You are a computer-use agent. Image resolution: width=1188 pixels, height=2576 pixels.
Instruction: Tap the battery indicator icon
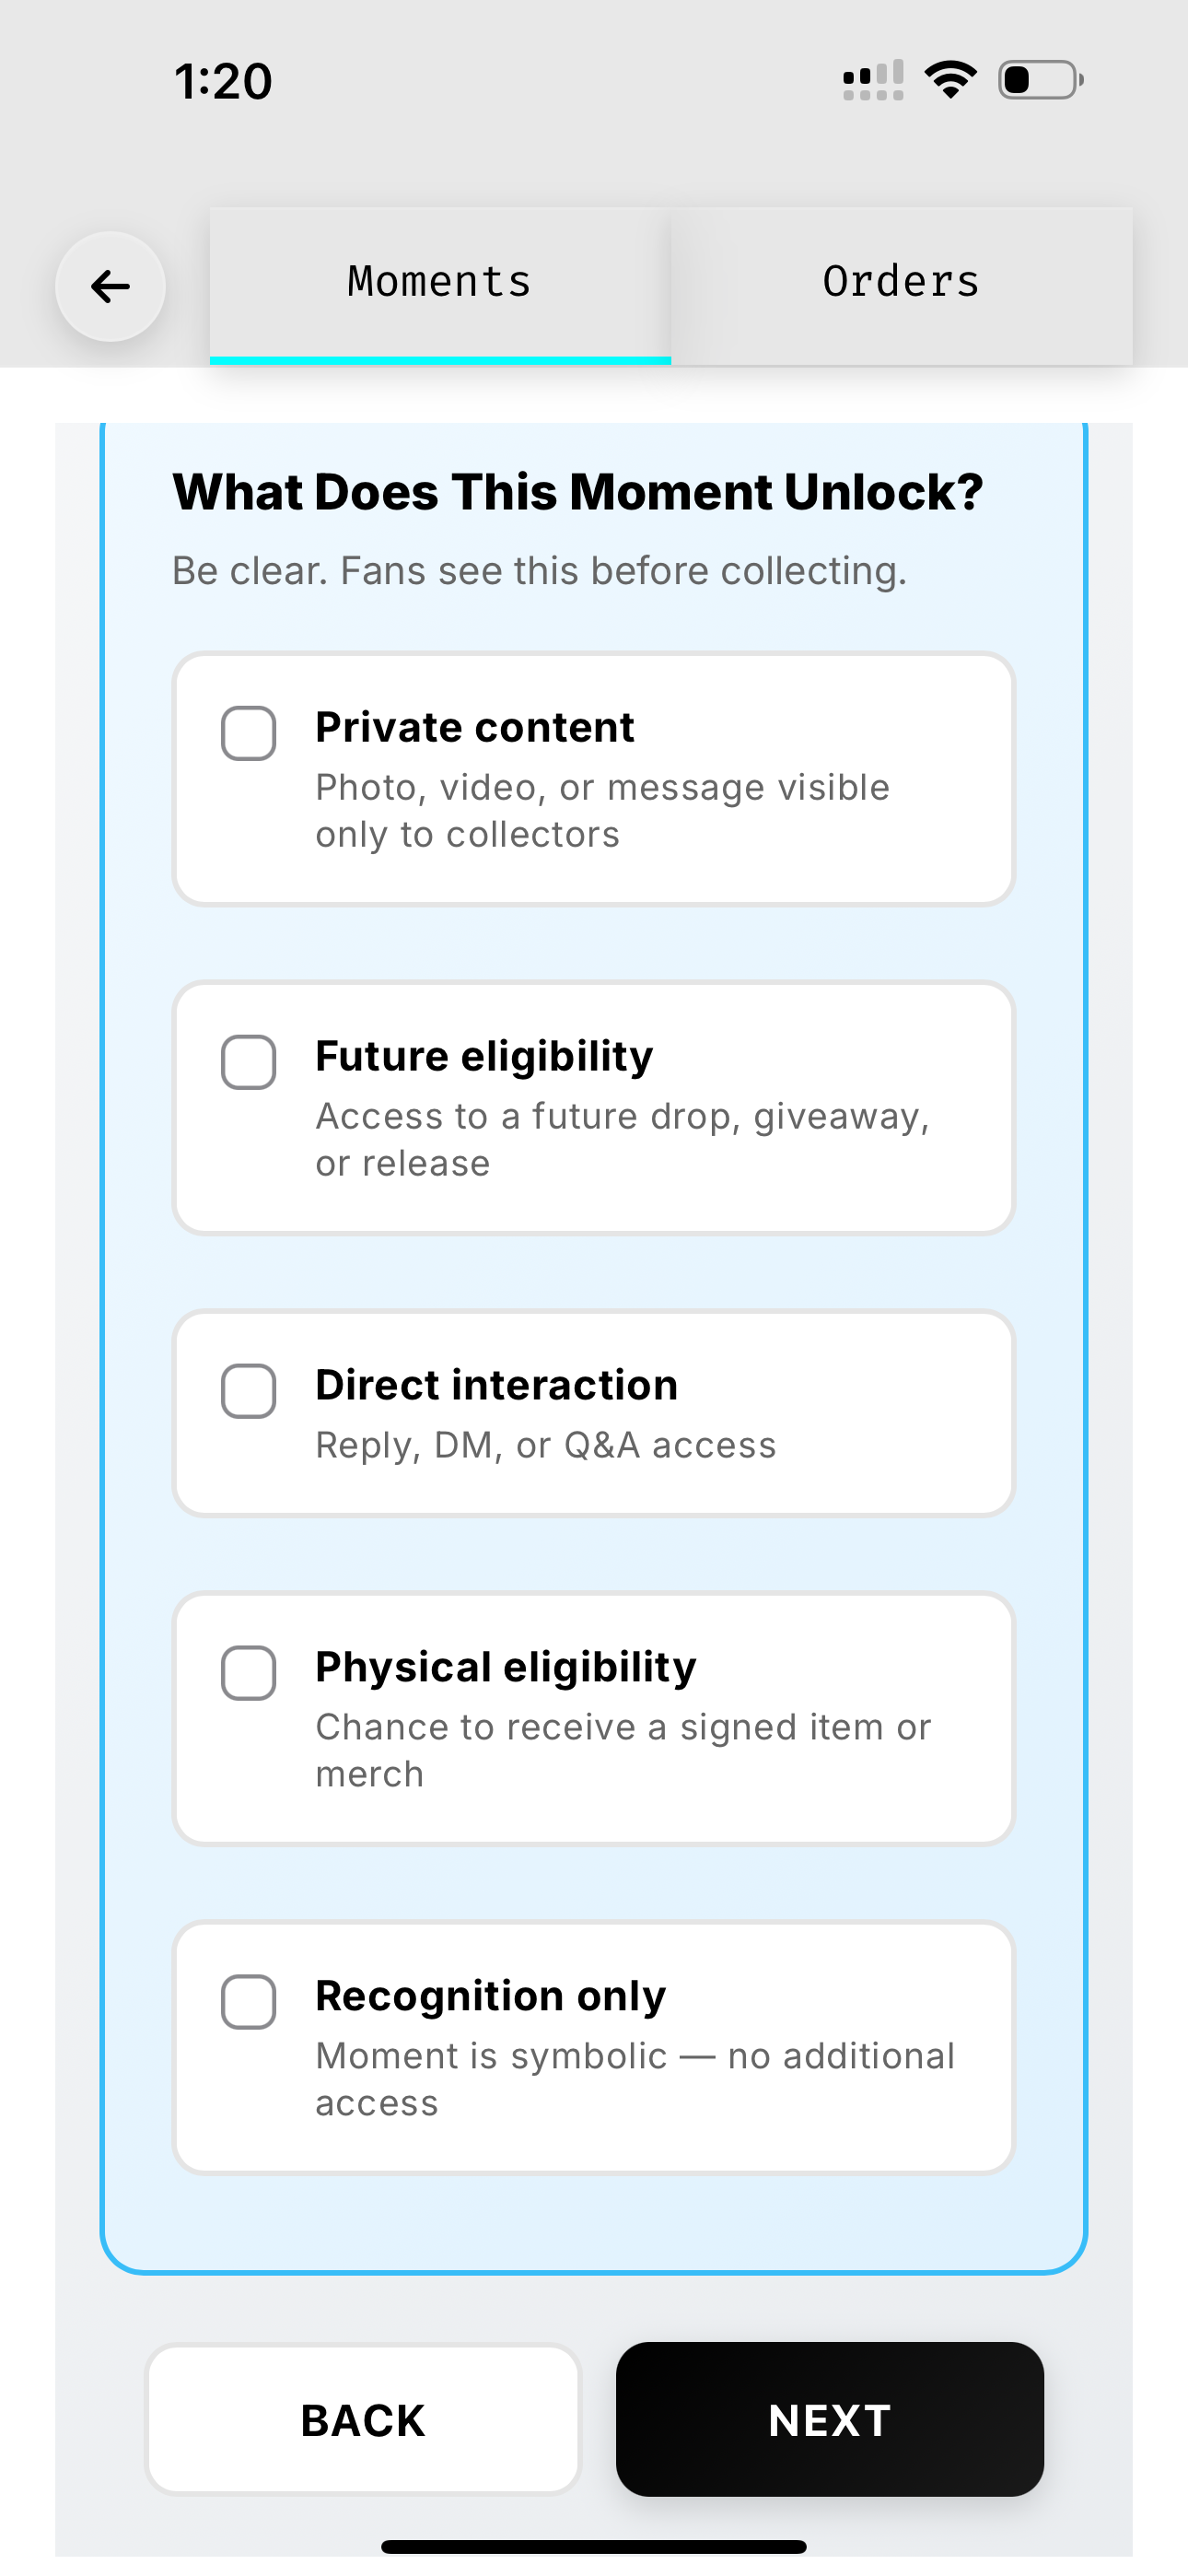click(x=1040, y=80)
